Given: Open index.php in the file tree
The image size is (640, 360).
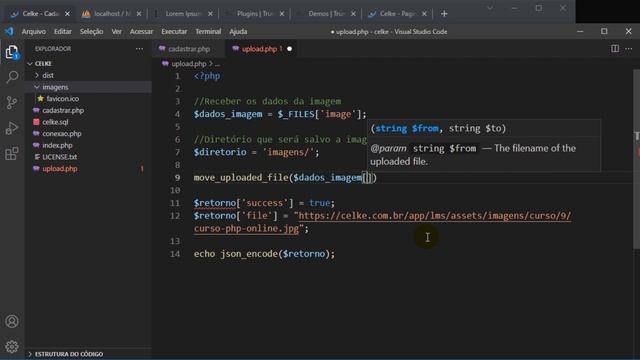Looking at the screenshot, I should [x=57, y=145].
